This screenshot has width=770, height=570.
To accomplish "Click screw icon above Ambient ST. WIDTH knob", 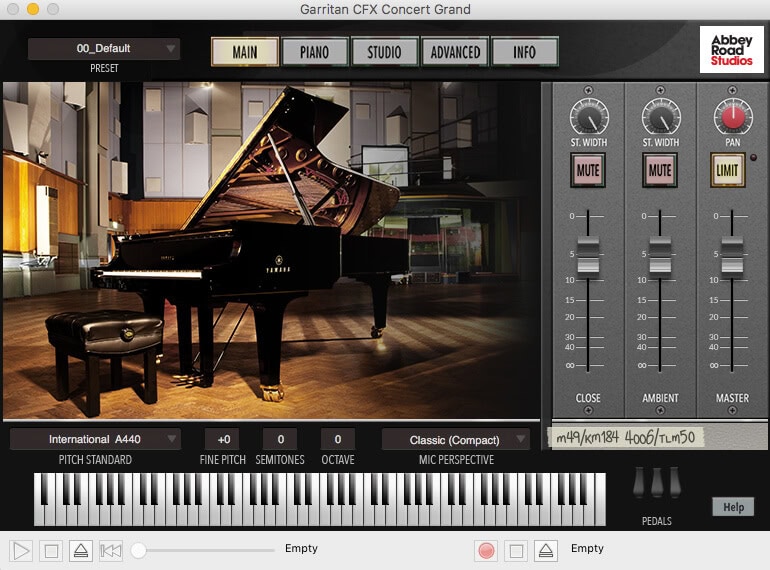I will pos(660,90).
